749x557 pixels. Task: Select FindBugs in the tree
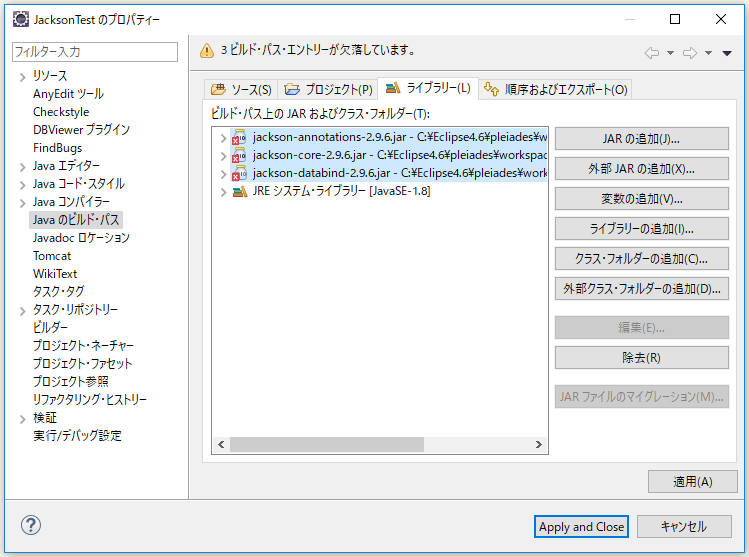[57, 148]
